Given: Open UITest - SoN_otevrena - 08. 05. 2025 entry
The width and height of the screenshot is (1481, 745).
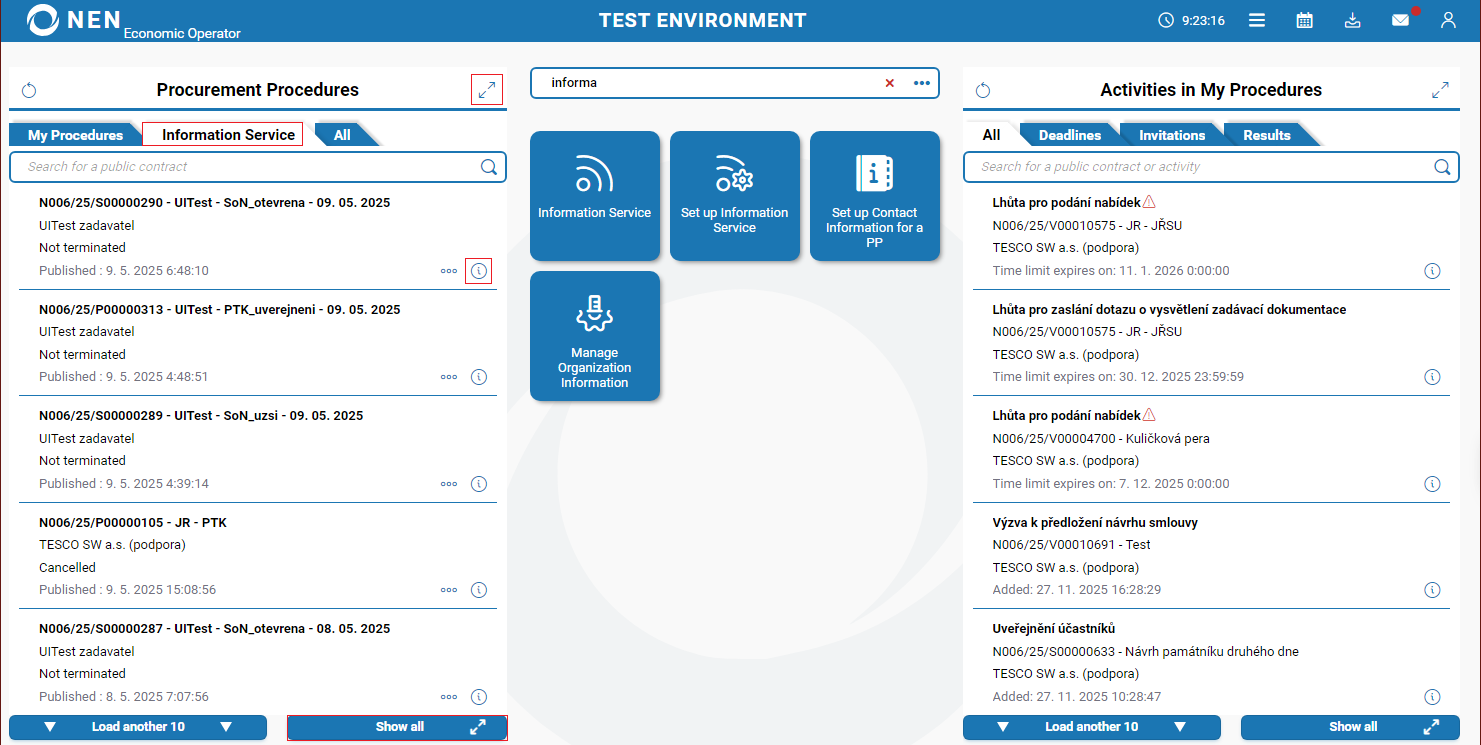Looking at the screenshot, I should [214, 629].
